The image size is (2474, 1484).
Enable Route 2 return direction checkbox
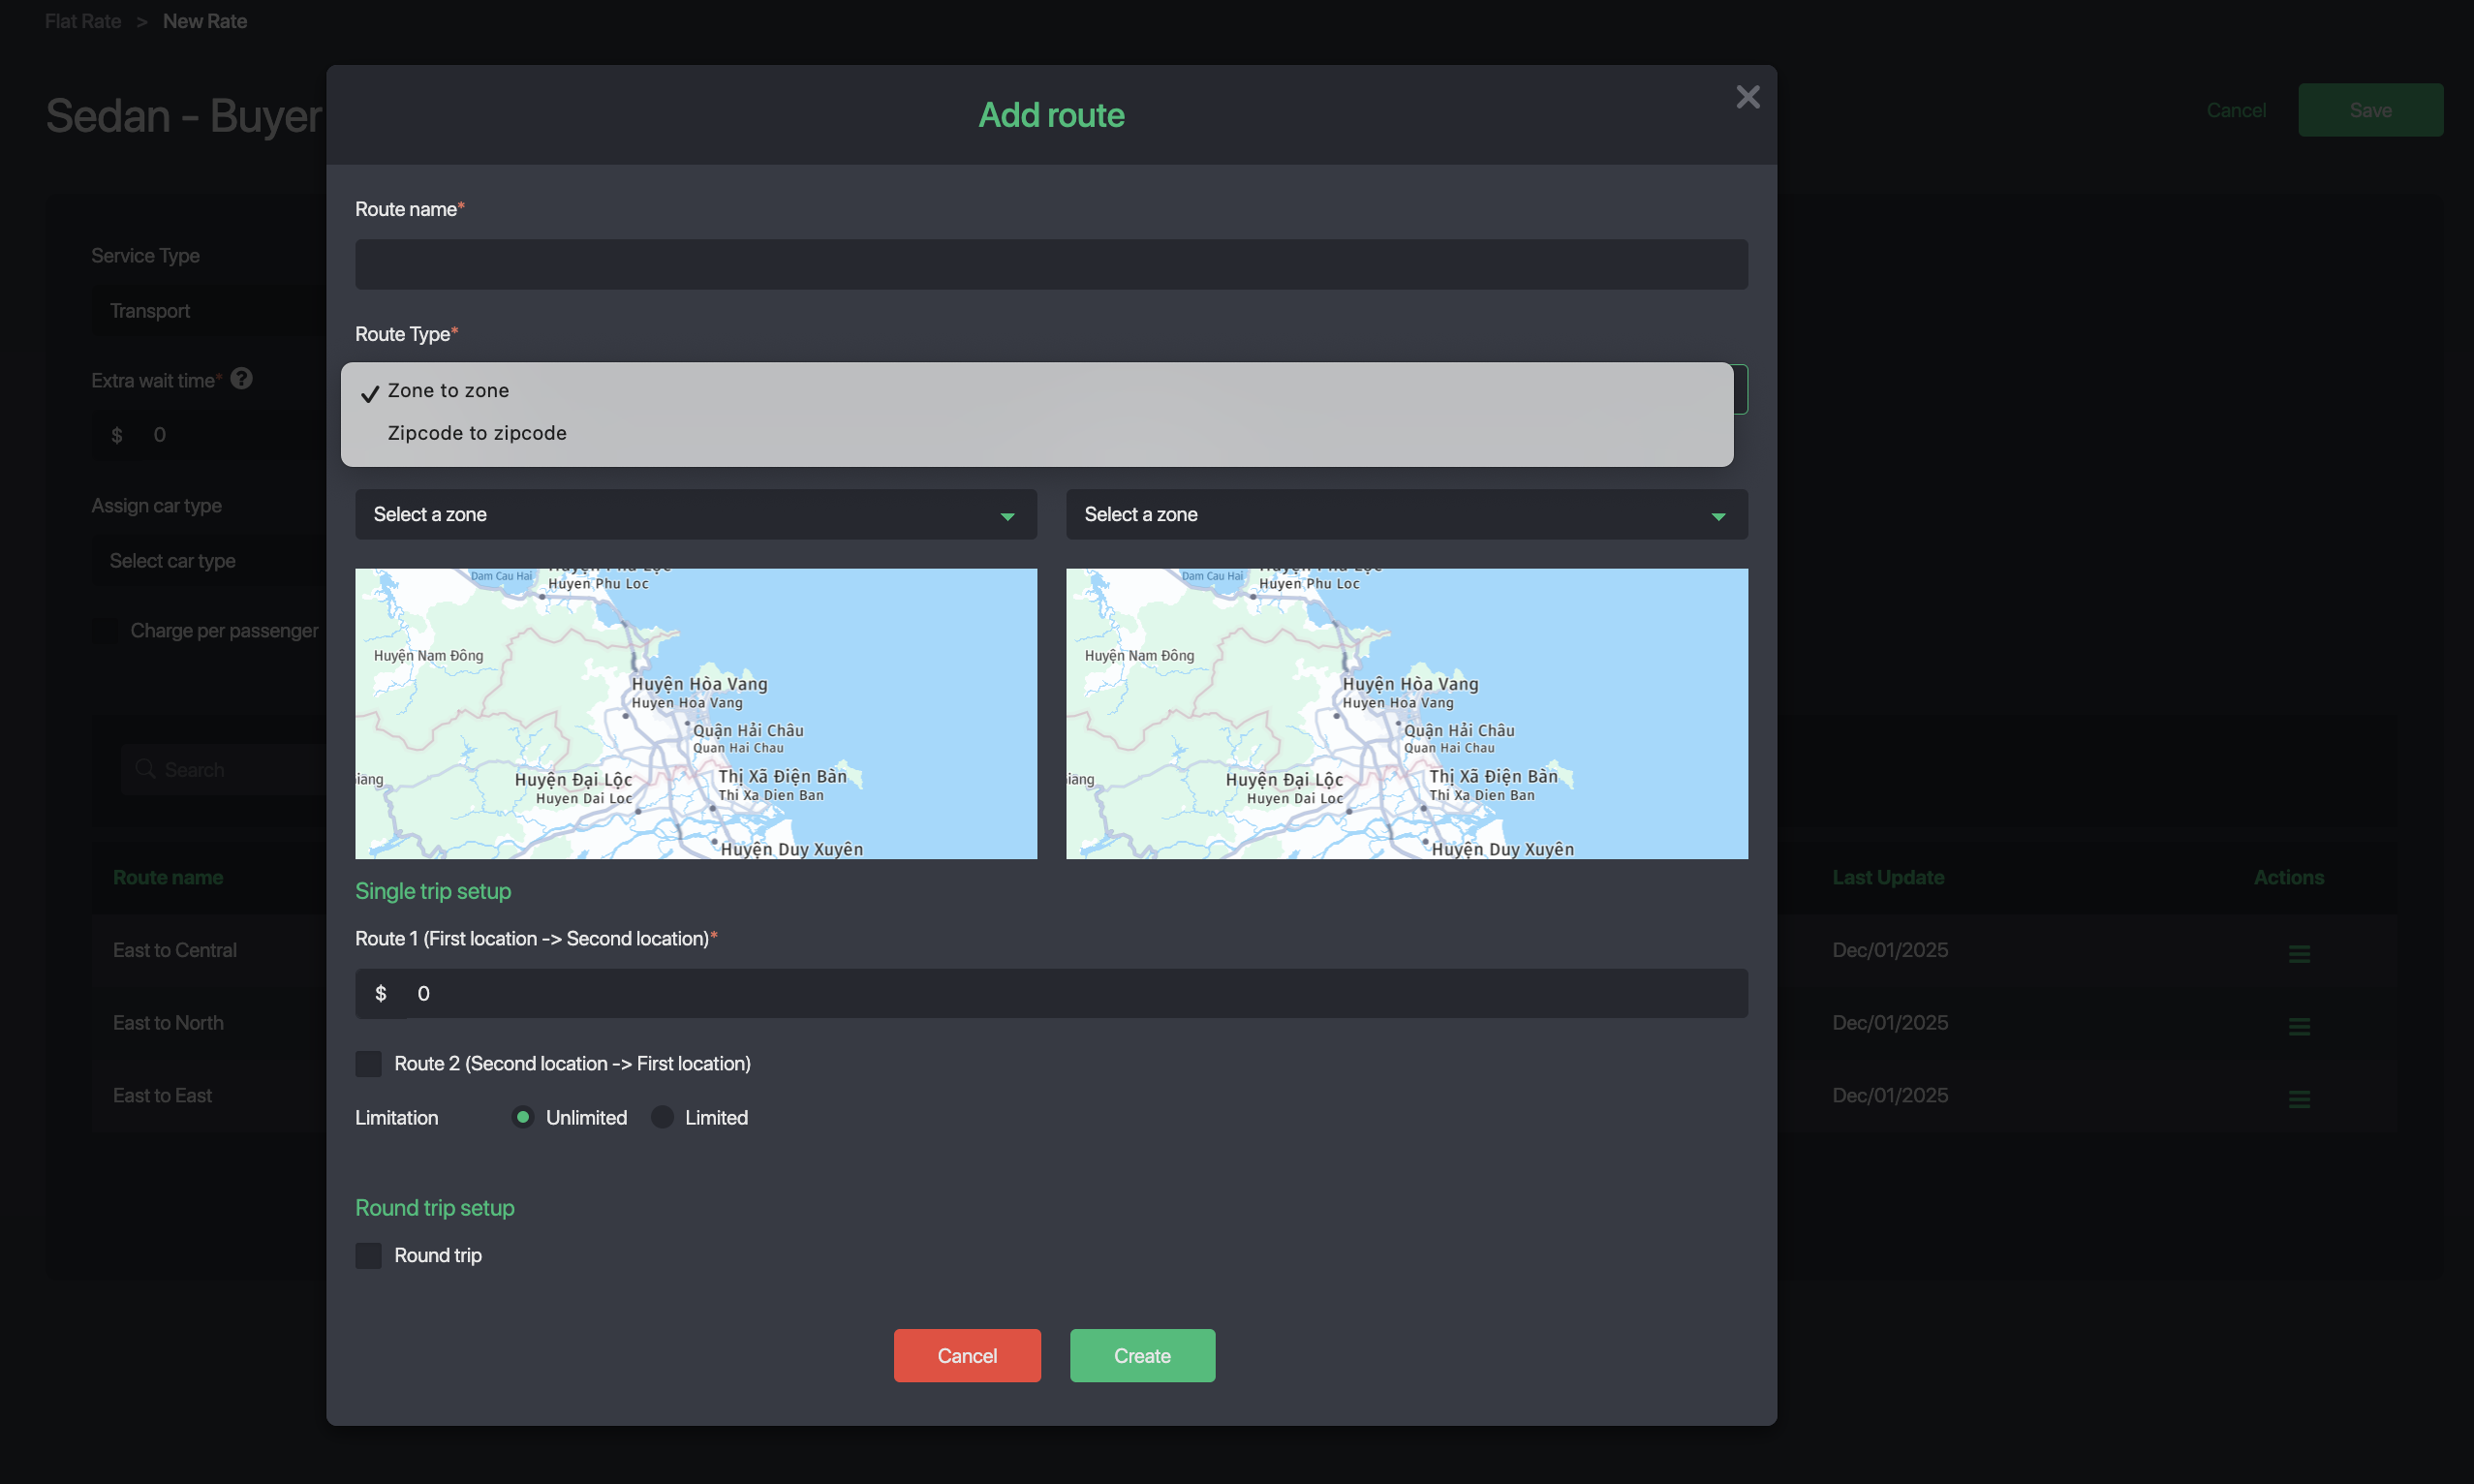368,1063
